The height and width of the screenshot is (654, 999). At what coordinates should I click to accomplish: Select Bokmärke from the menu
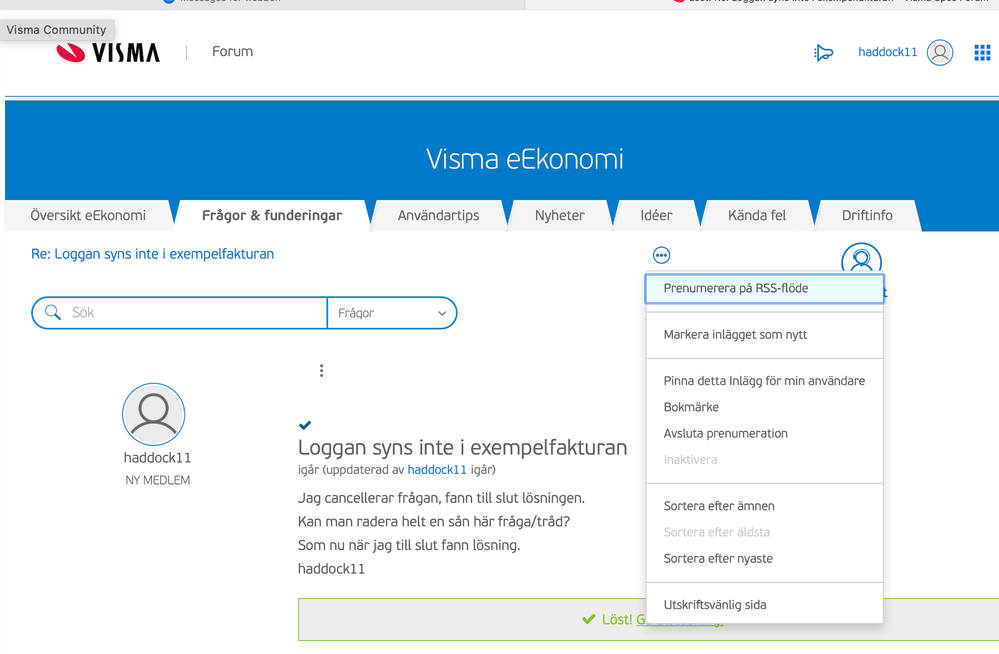(691, 407)
